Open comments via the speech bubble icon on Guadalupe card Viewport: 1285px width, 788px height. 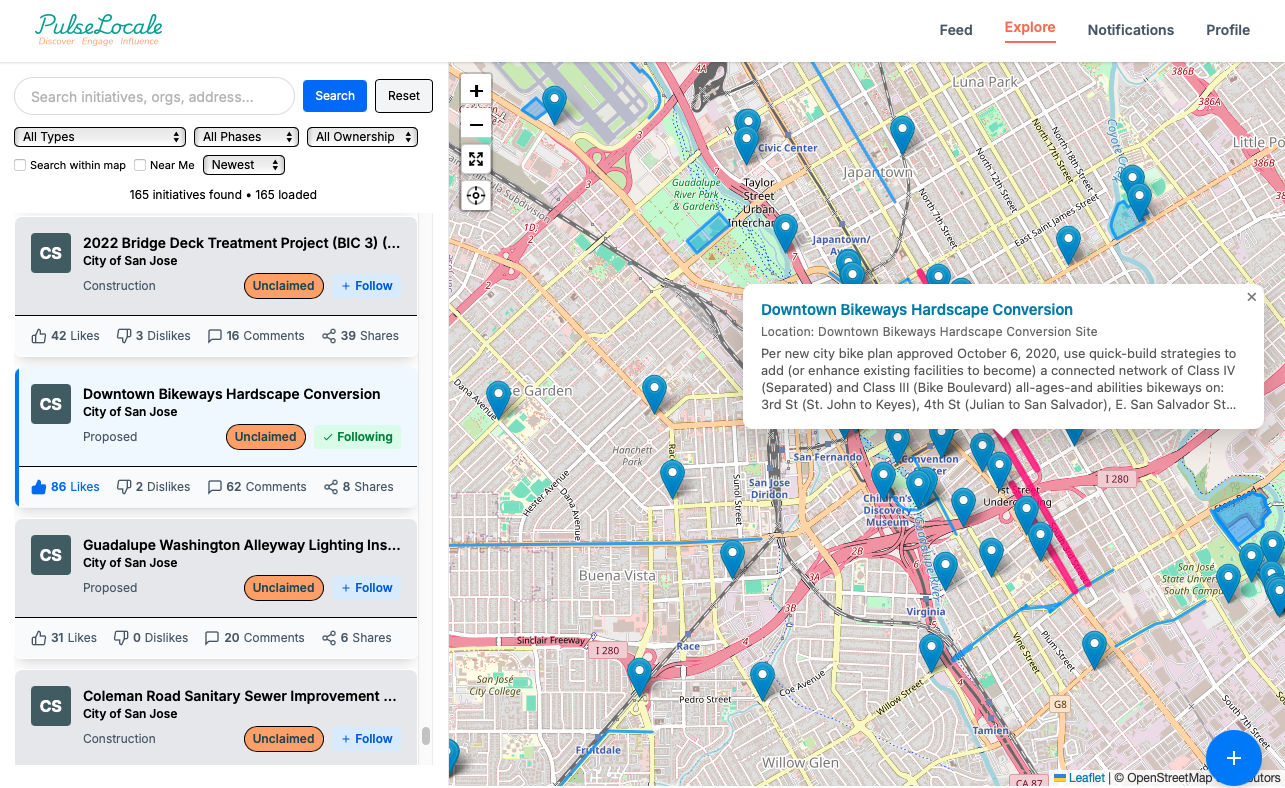(212, 637)
